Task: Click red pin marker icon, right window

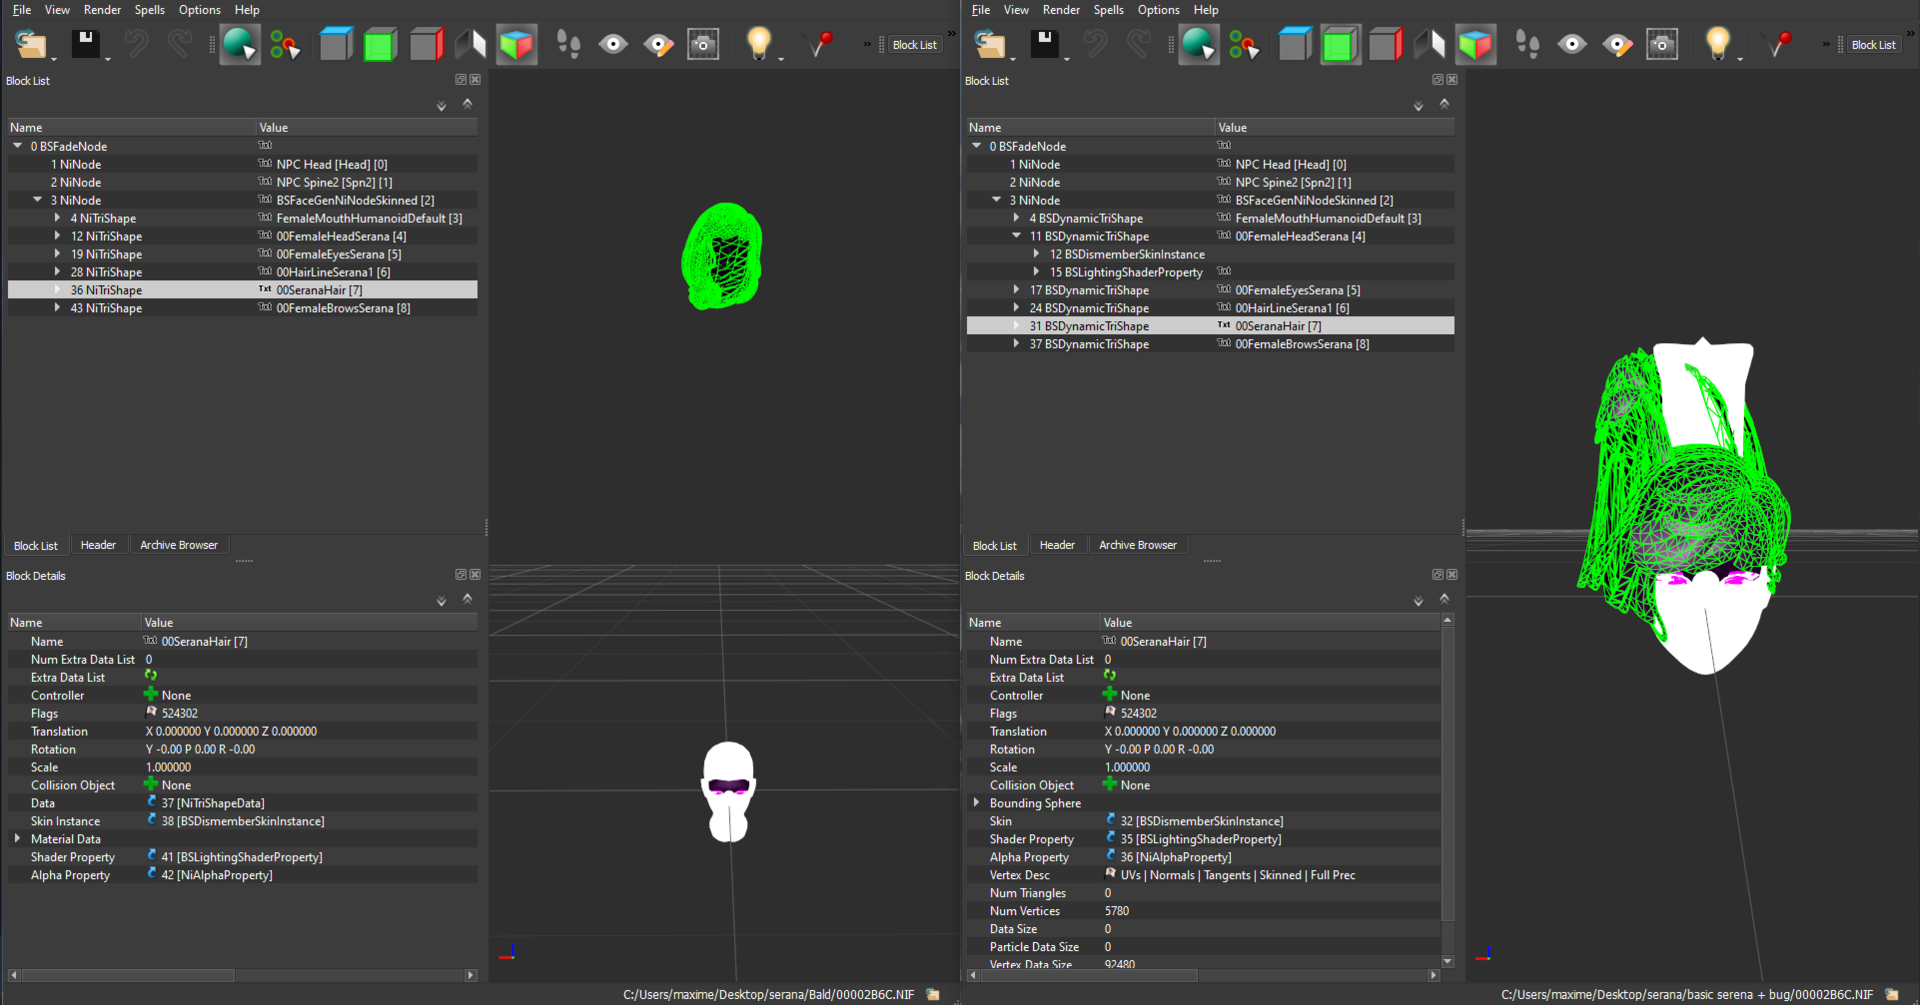Action: 1779,44
